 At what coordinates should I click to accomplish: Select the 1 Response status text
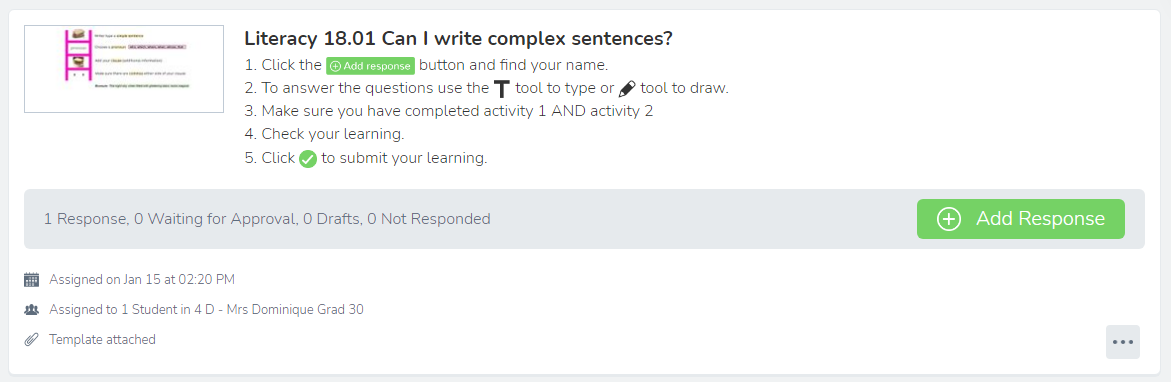click(85, 219)
